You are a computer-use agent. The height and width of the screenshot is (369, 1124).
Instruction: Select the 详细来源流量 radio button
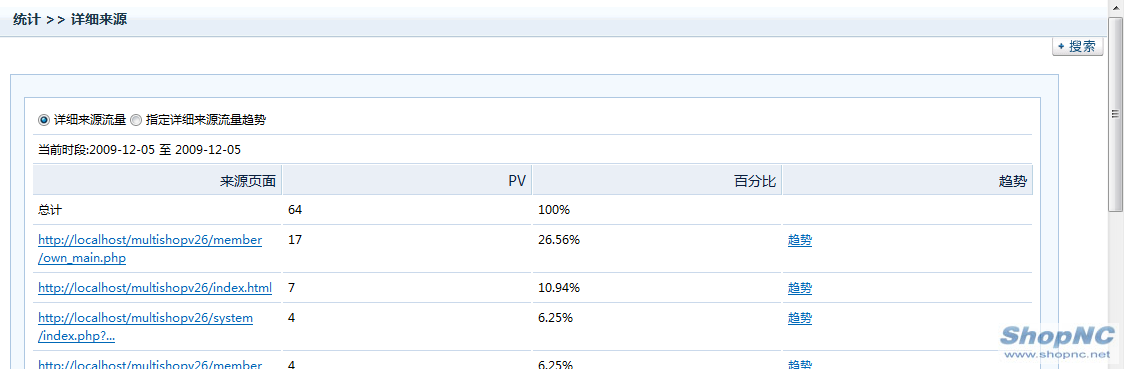[44, 120]
